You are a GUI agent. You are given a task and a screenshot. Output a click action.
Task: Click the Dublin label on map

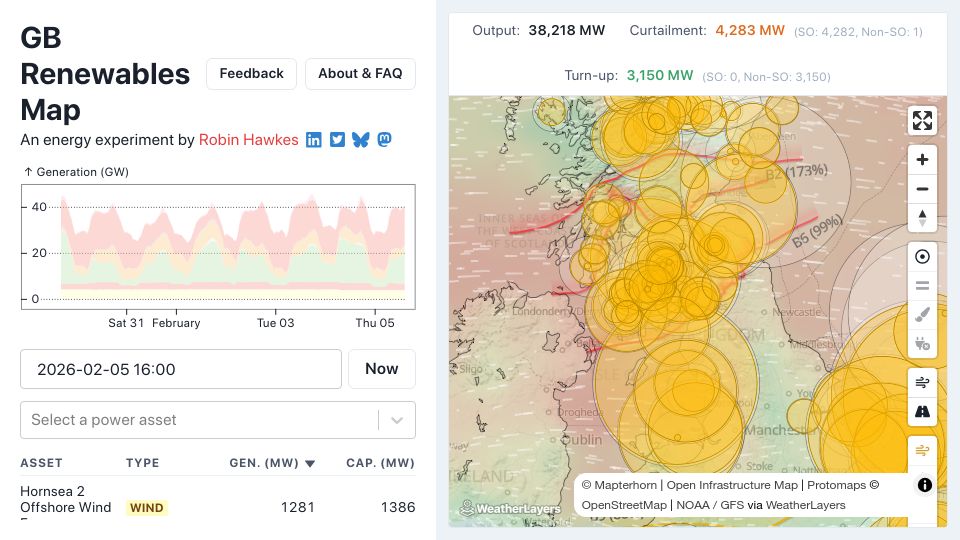coord(582,440)
